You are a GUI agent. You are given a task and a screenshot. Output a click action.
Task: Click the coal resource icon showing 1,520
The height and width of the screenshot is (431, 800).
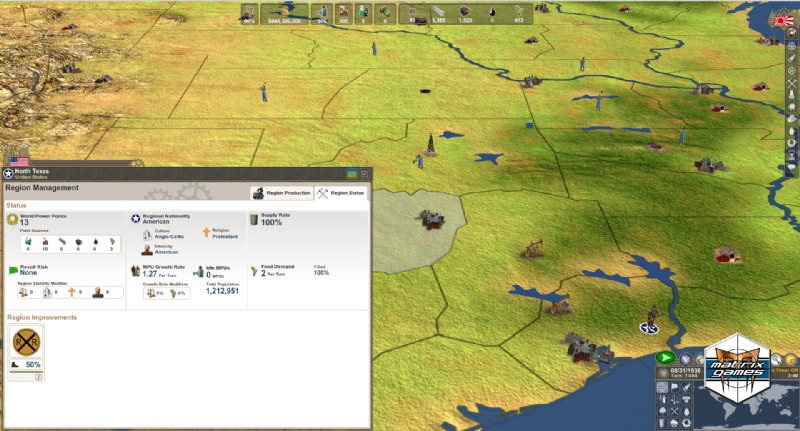465,11
